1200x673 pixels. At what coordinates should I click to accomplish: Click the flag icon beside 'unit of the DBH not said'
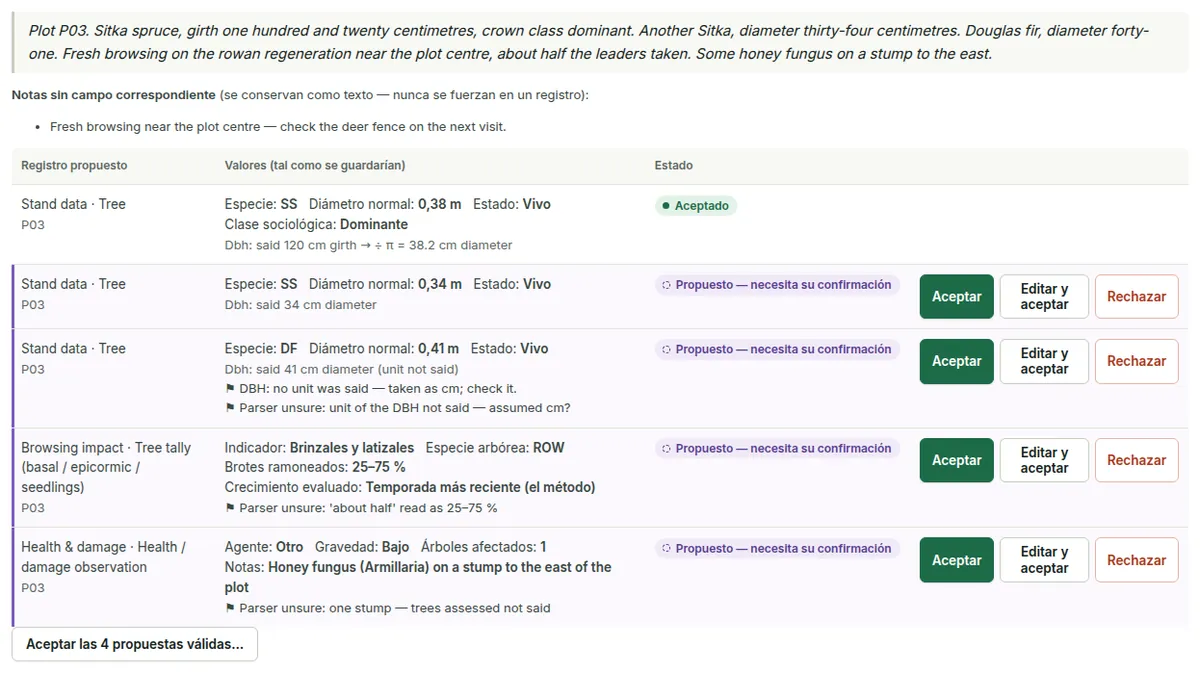pos(230,408)
